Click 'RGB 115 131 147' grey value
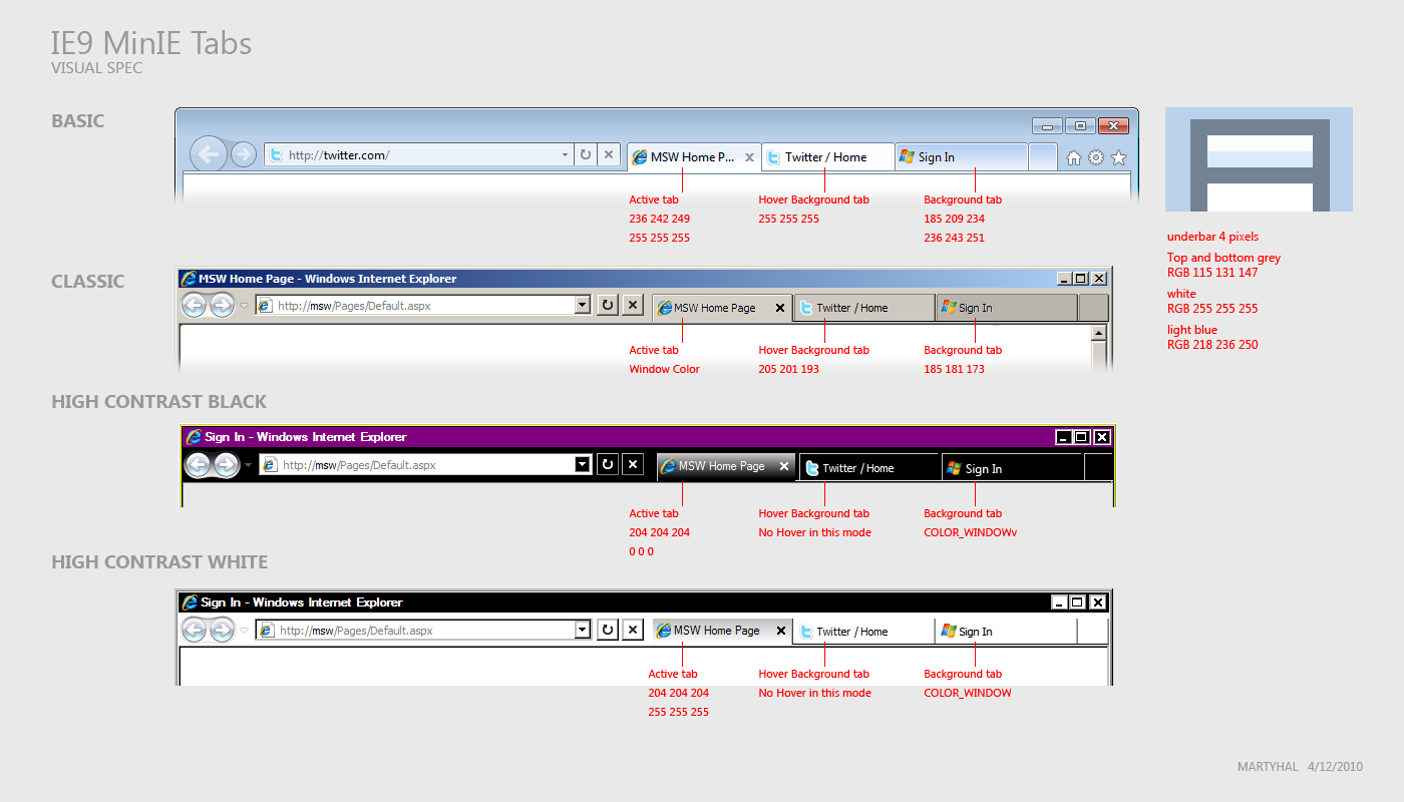The height and width of the screenshot is (802, 1404). (1212, 273)
